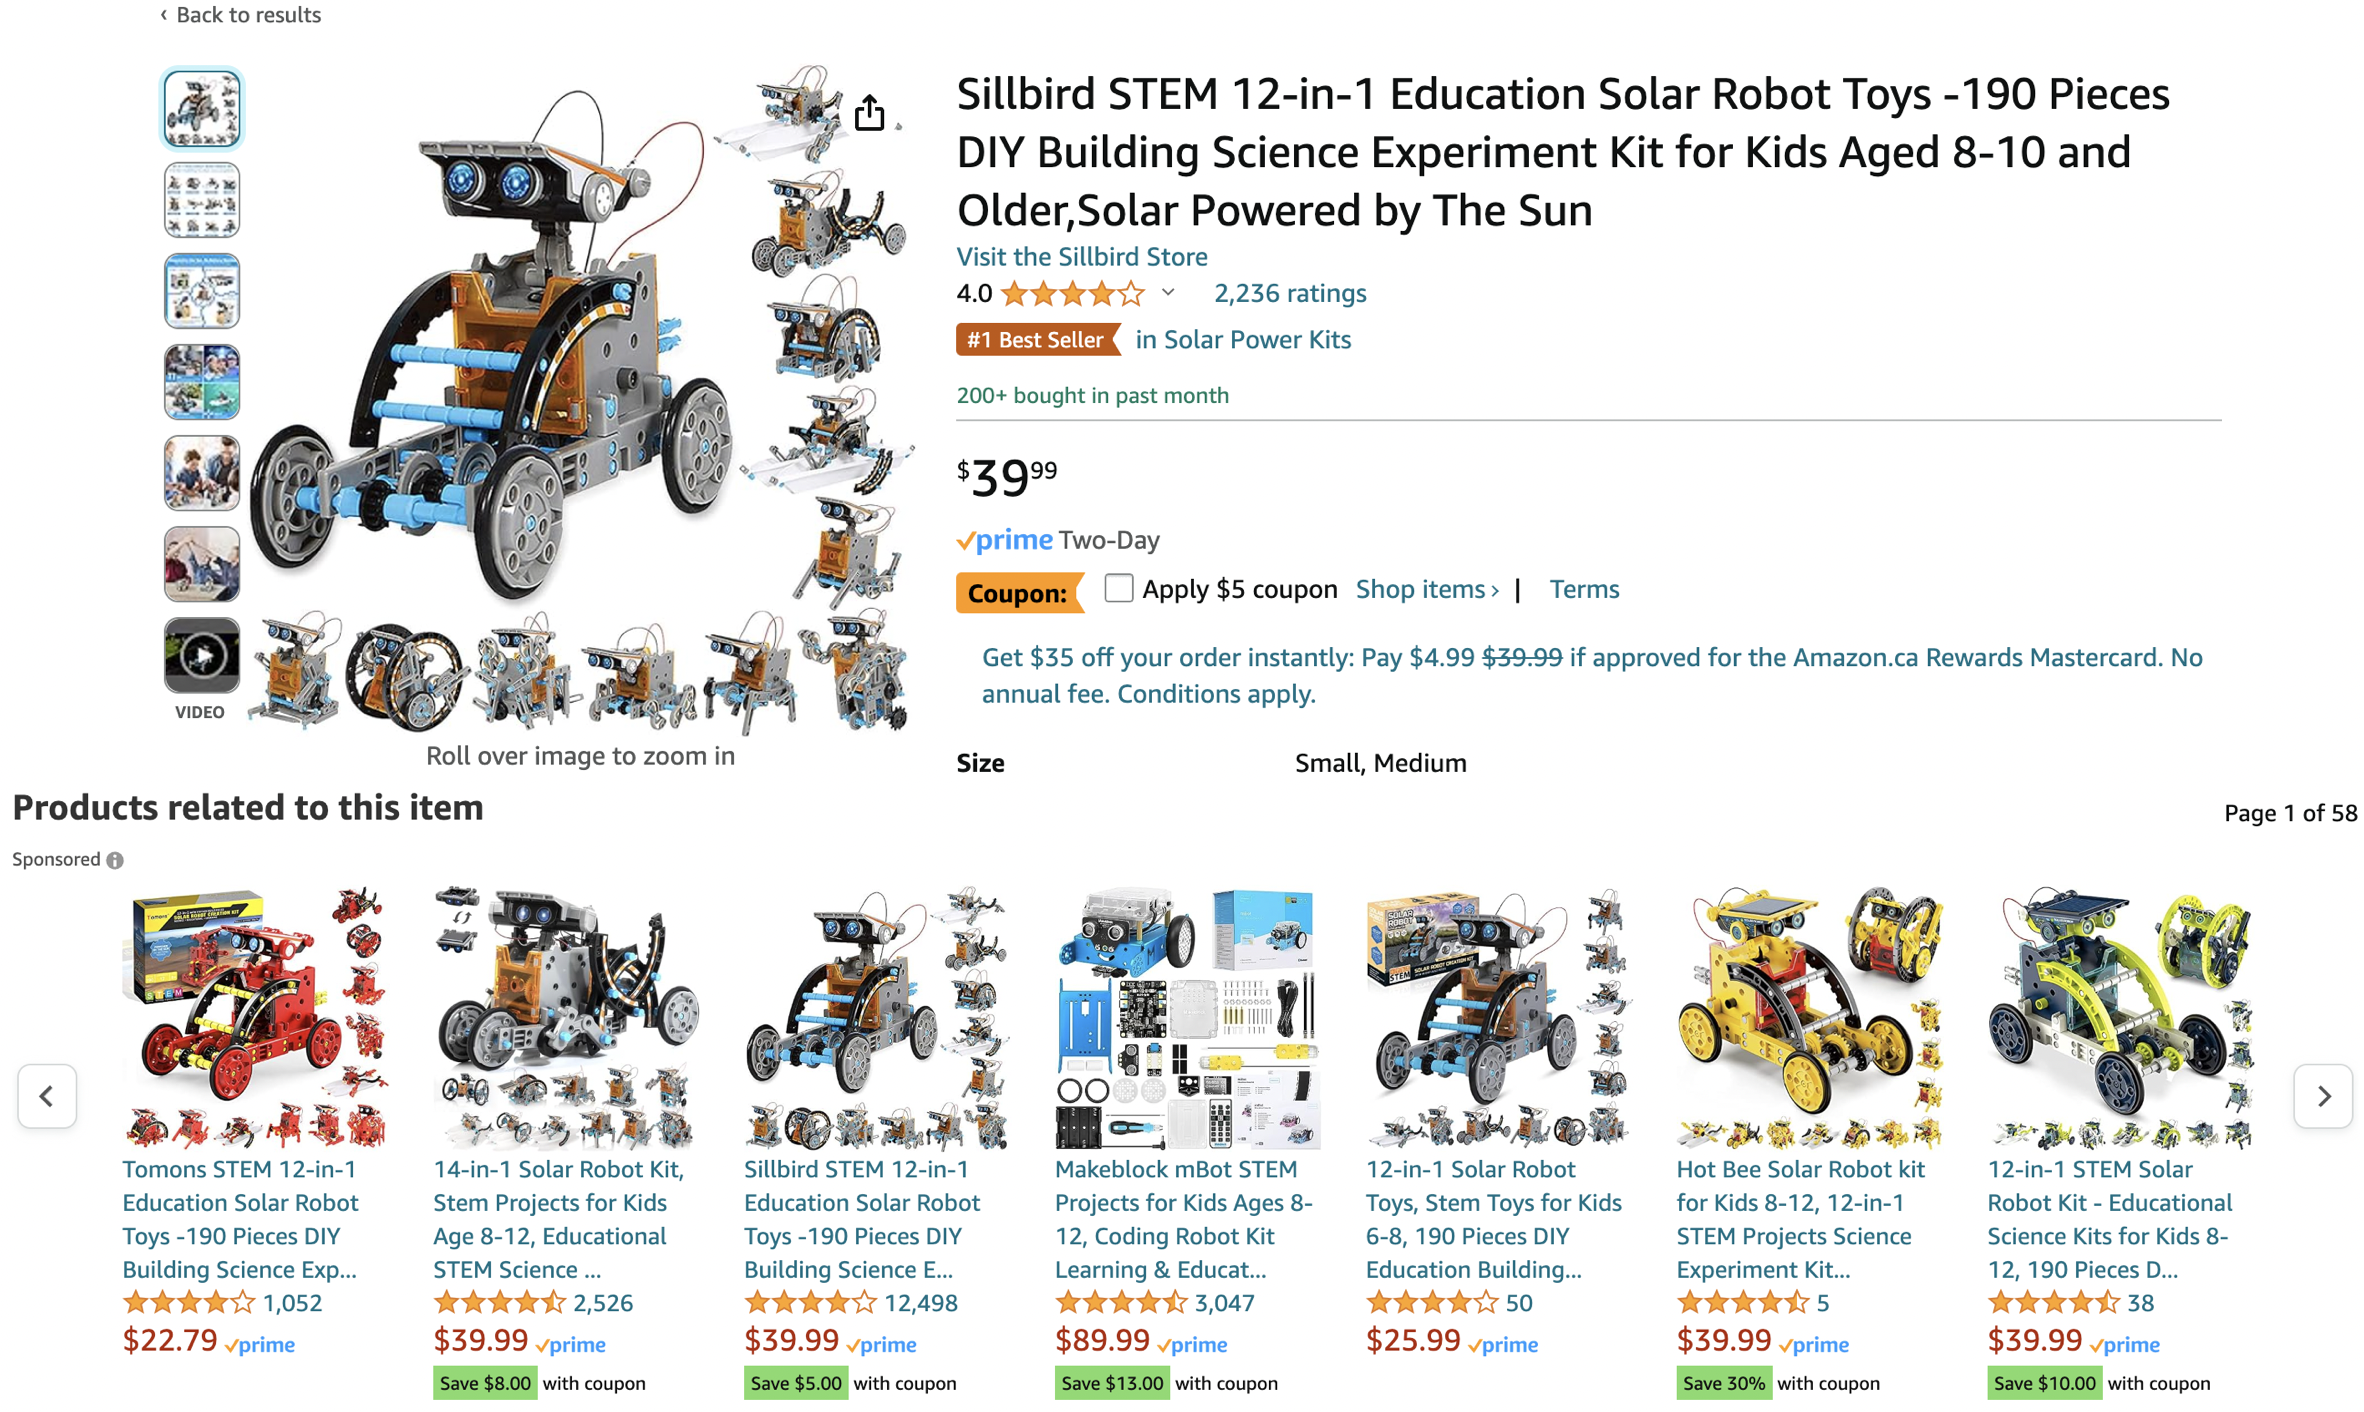Visit the Sillbird Store link
Screen dimensions: 2364x1412
[1081, 257]
